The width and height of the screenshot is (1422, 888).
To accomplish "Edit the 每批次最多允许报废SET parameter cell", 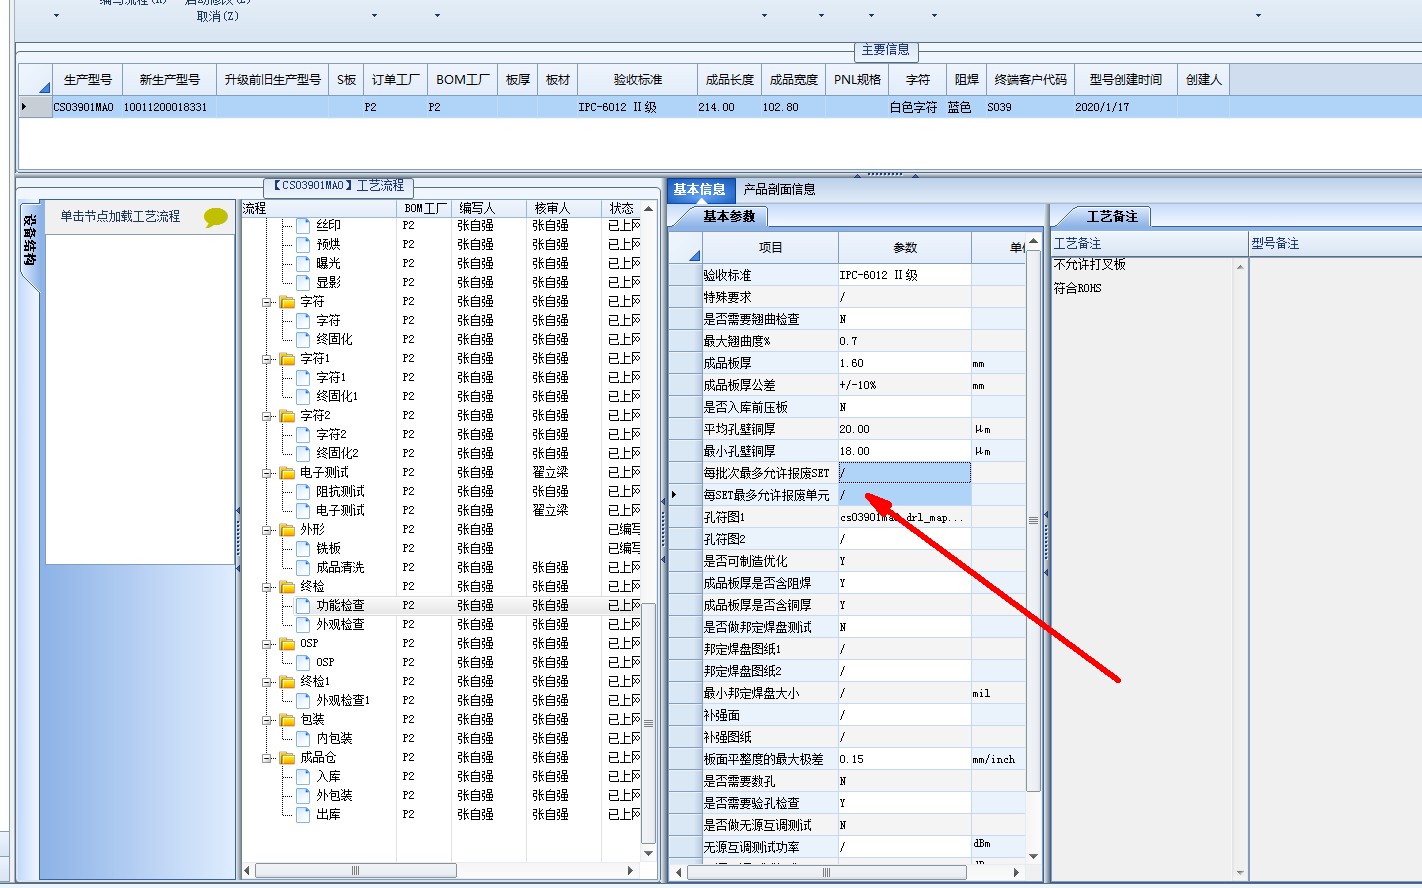I will point(904,473).
